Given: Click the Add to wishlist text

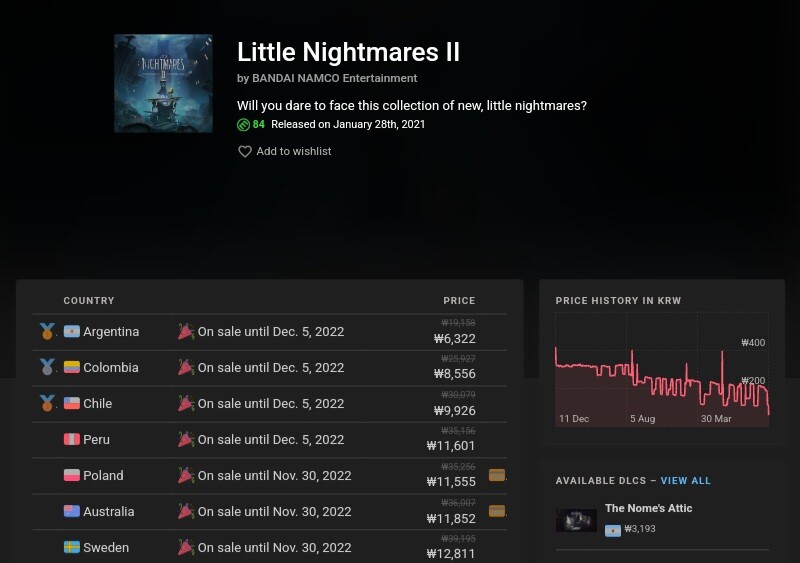Looking at the screenshot, I should [294, 152].
